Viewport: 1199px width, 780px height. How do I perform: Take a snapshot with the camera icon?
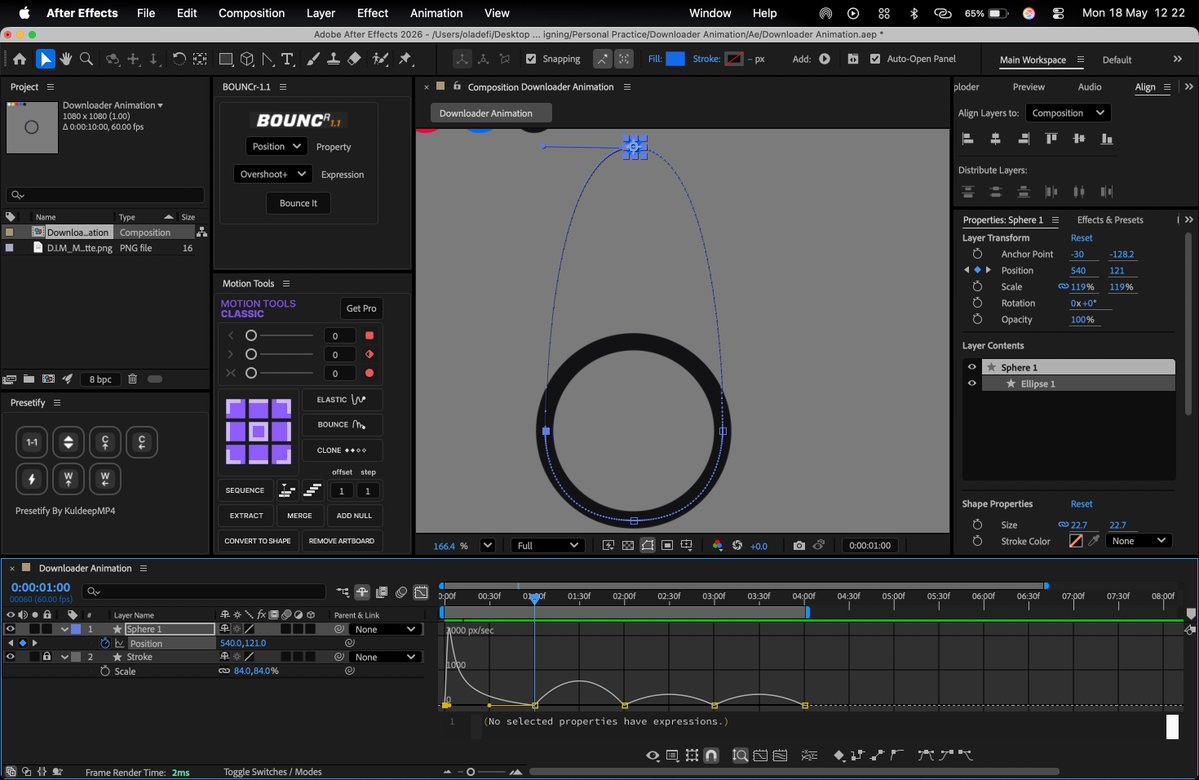click(x=799, y=545)
